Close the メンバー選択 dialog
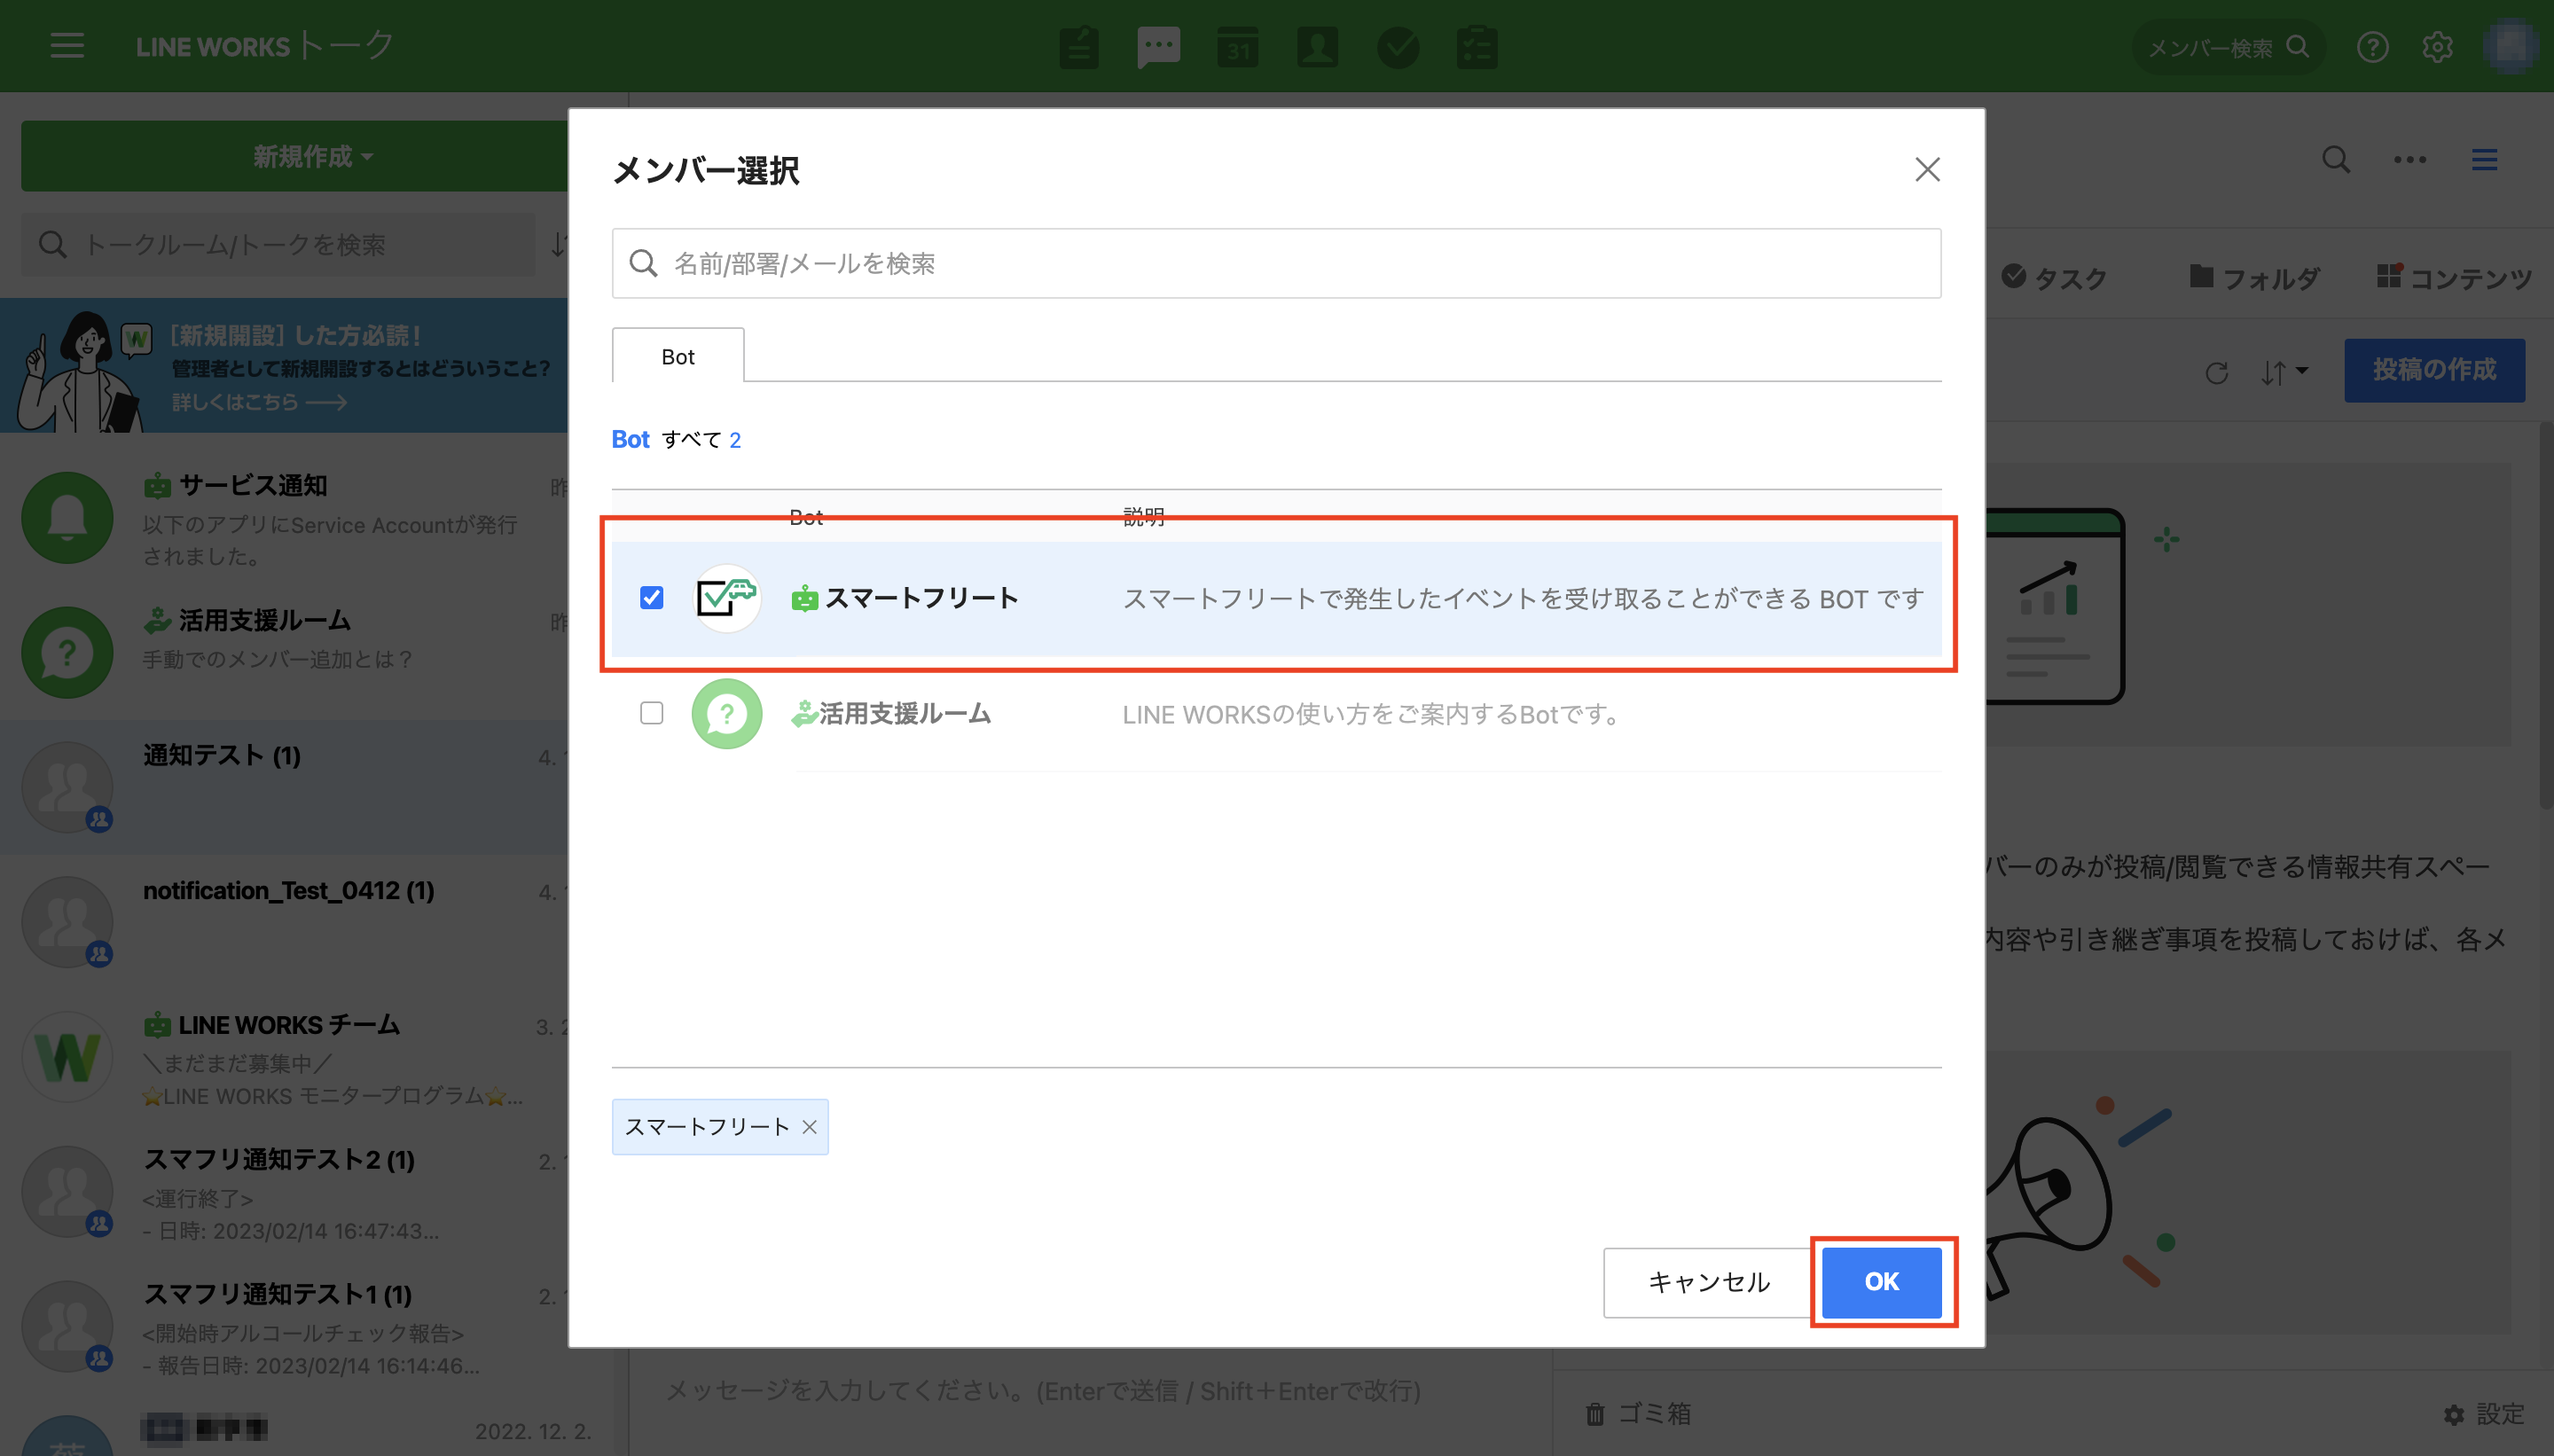Screen dimensions: 2554x1456 (x=1926, y=170)
